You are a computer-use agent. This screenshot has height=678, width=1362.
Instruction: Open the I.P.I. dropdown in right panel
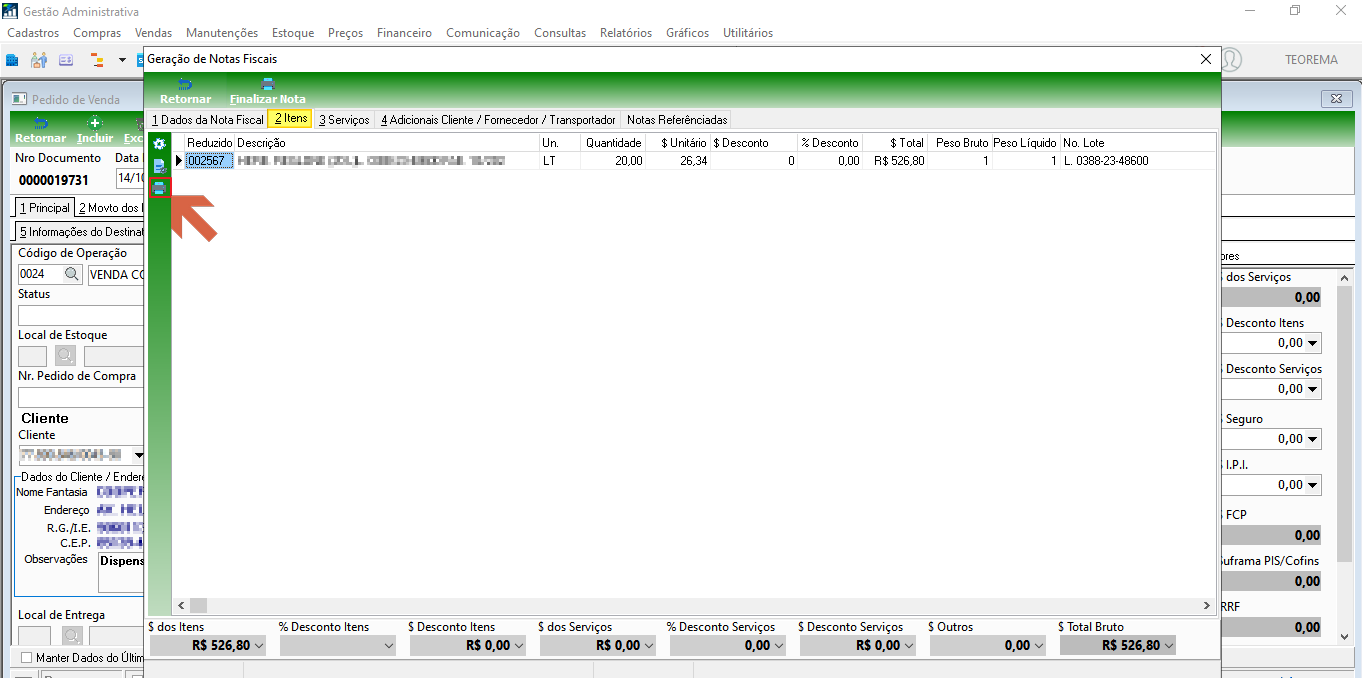click(1313, 485)
